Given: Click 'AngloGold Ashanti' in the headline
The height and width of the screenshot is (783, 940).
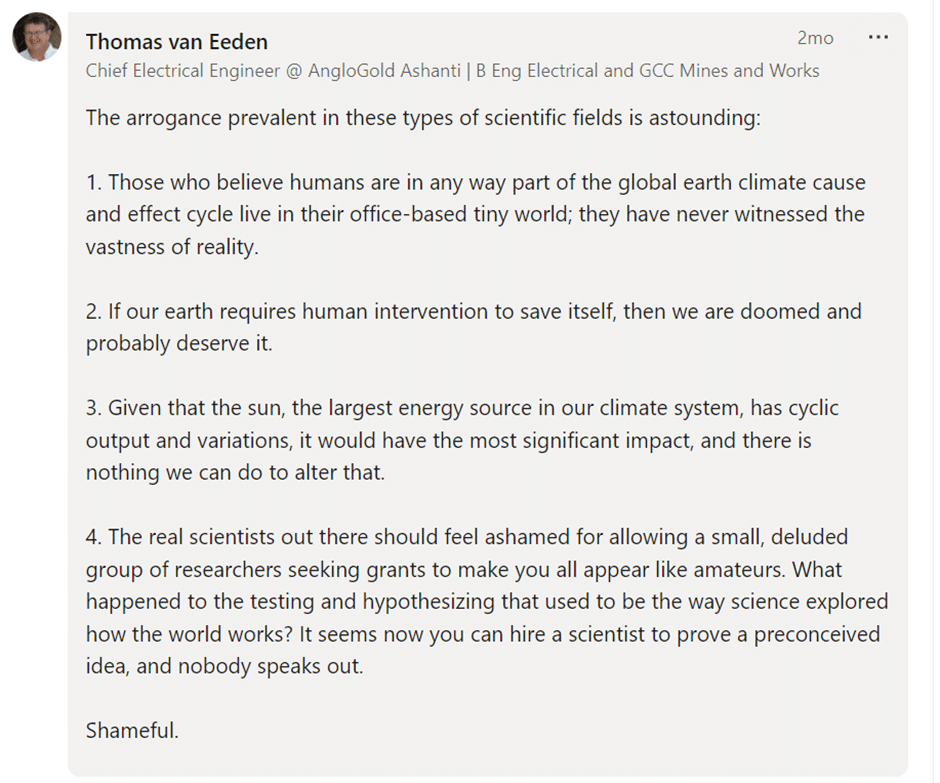Looking at the screenshot, I should coord(384,71).
